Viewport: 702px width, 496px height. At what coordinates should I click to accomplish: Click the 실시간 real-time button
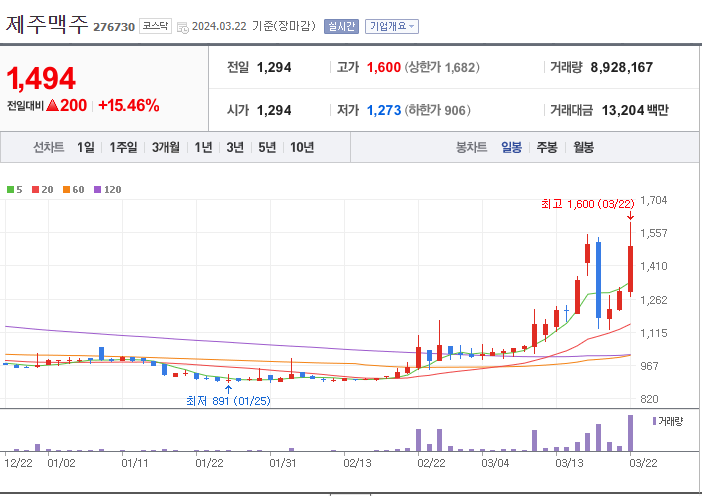342,26
